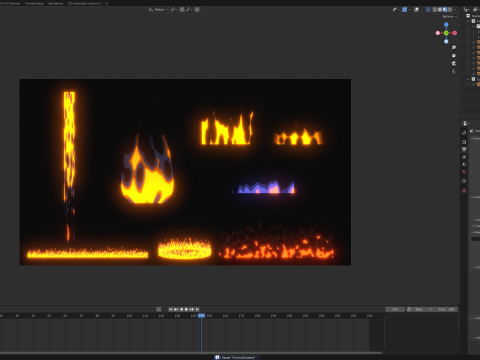
Task: Toggle the preview range clock icon
Action: point(409,309)
